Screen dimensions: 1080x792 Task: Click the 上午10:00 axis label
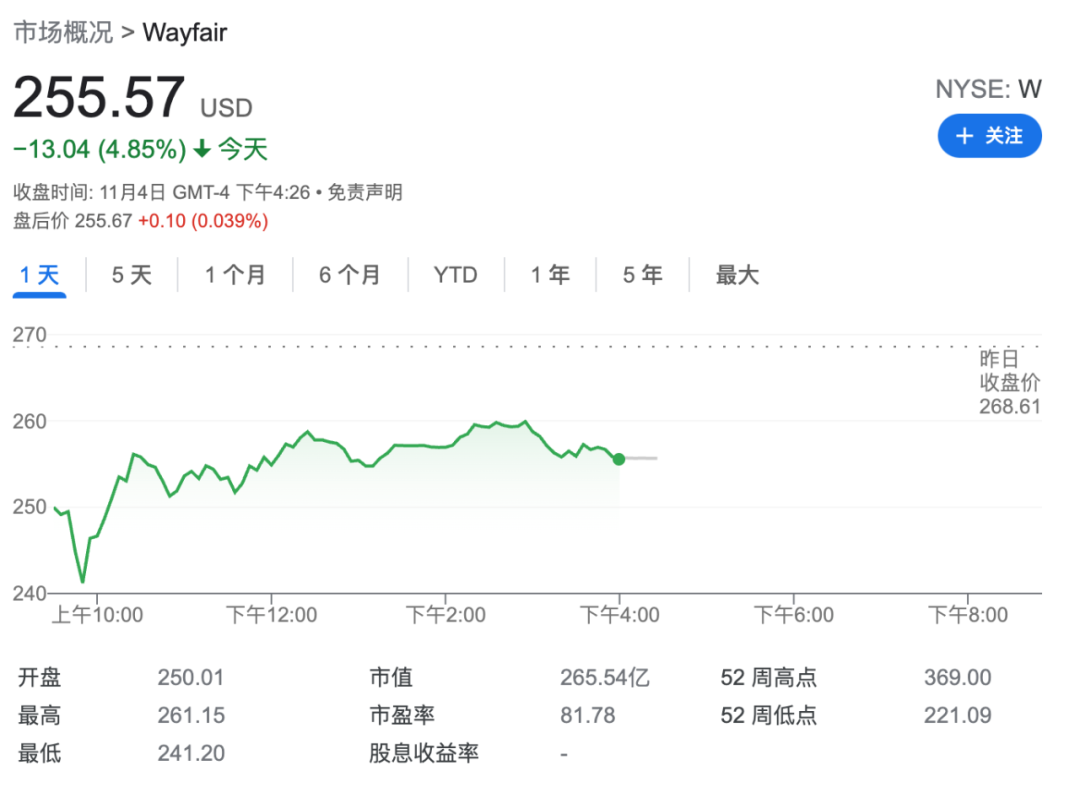(x=97, y=615)
